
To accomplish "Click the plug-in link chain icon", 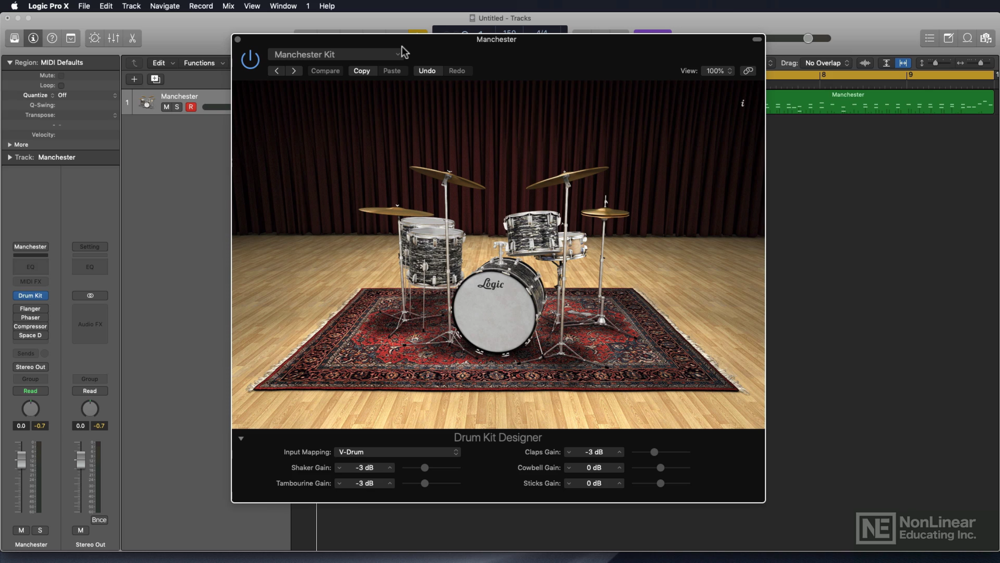I will click(748, 71).
